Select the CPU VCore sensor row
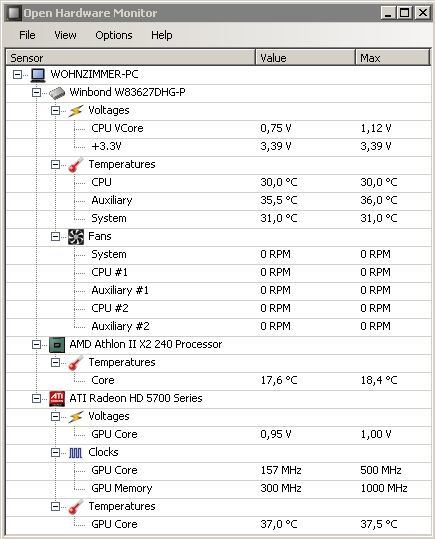435x539 pixels. point(218,129)
